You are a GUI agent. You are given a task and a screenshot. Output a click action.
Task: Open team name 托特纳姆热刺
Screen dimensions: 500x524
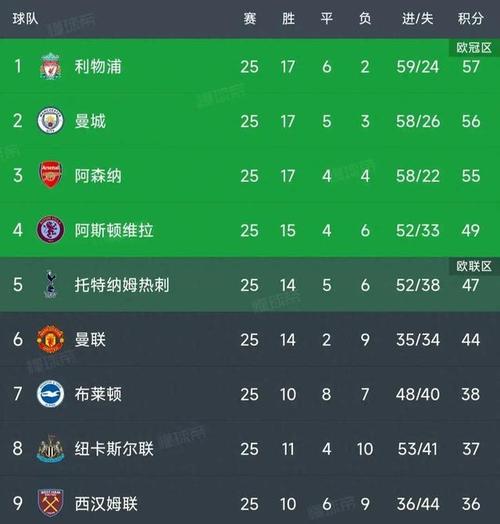(122, 285)
